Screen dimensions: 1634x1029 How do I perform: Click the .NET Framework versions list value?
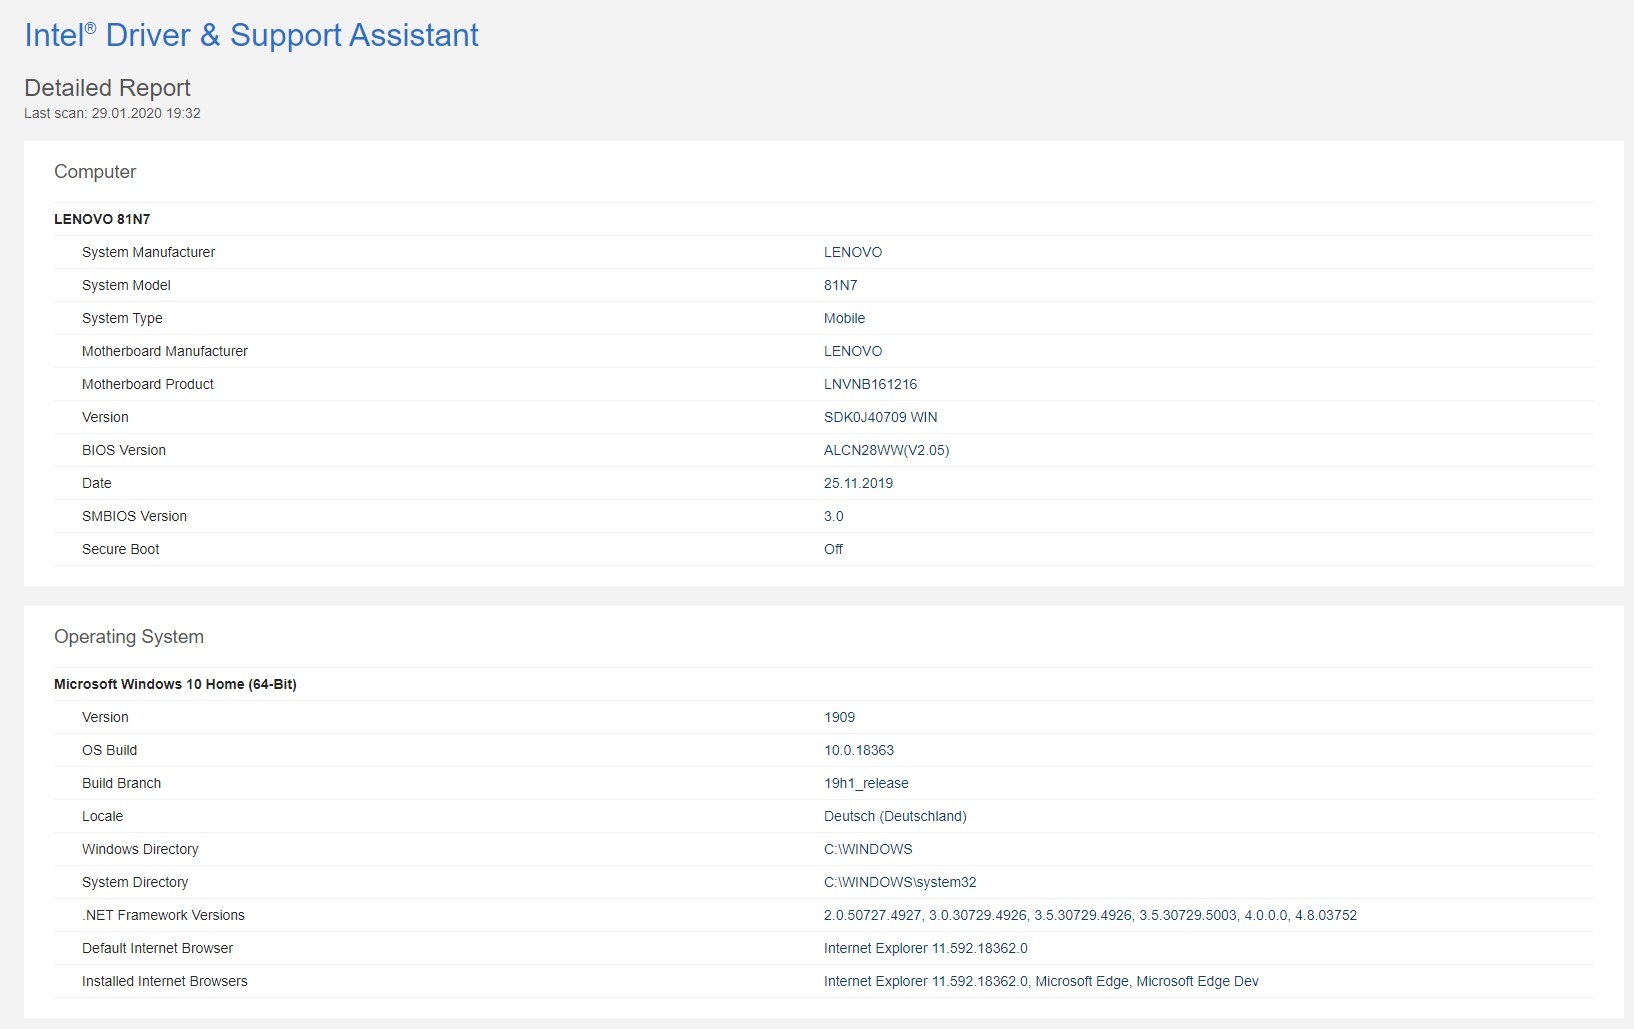click(1090, 915)
